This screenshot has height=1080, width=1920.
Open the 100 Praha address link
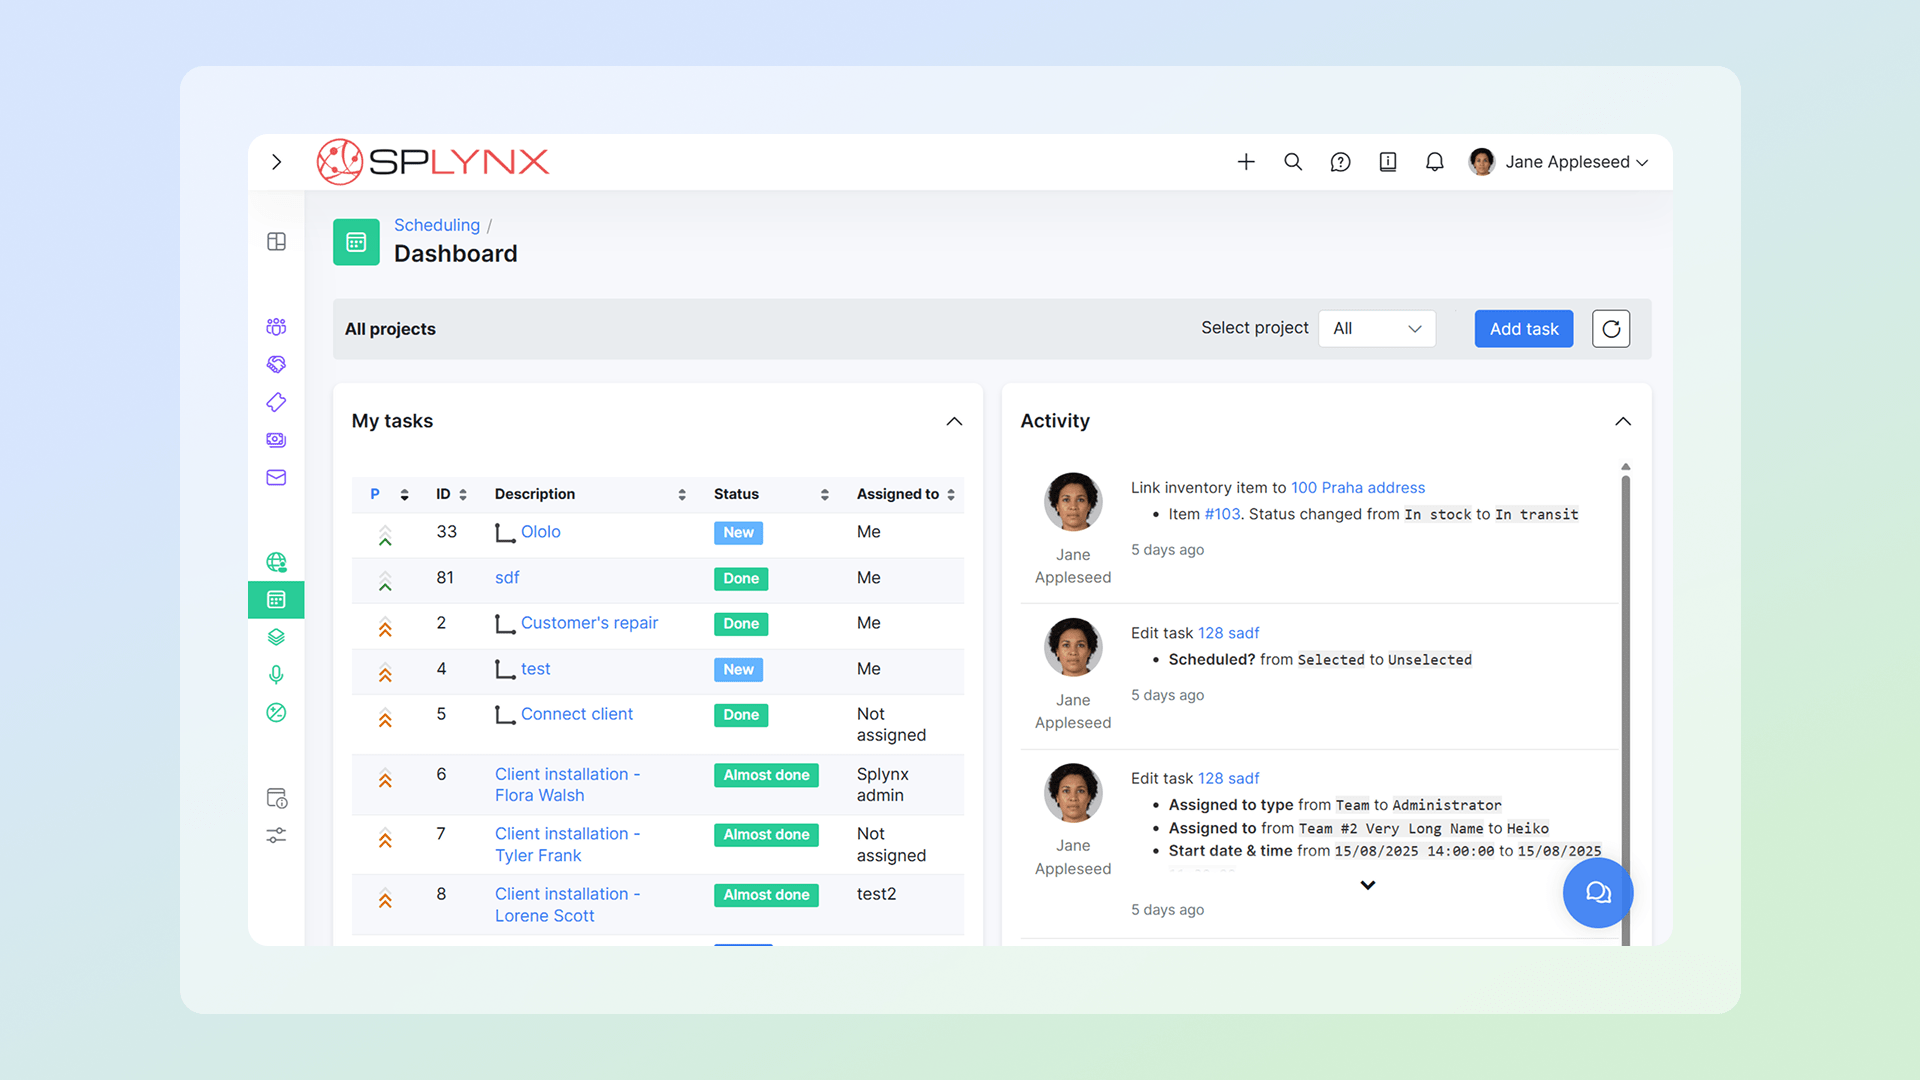pos(1358,487)
